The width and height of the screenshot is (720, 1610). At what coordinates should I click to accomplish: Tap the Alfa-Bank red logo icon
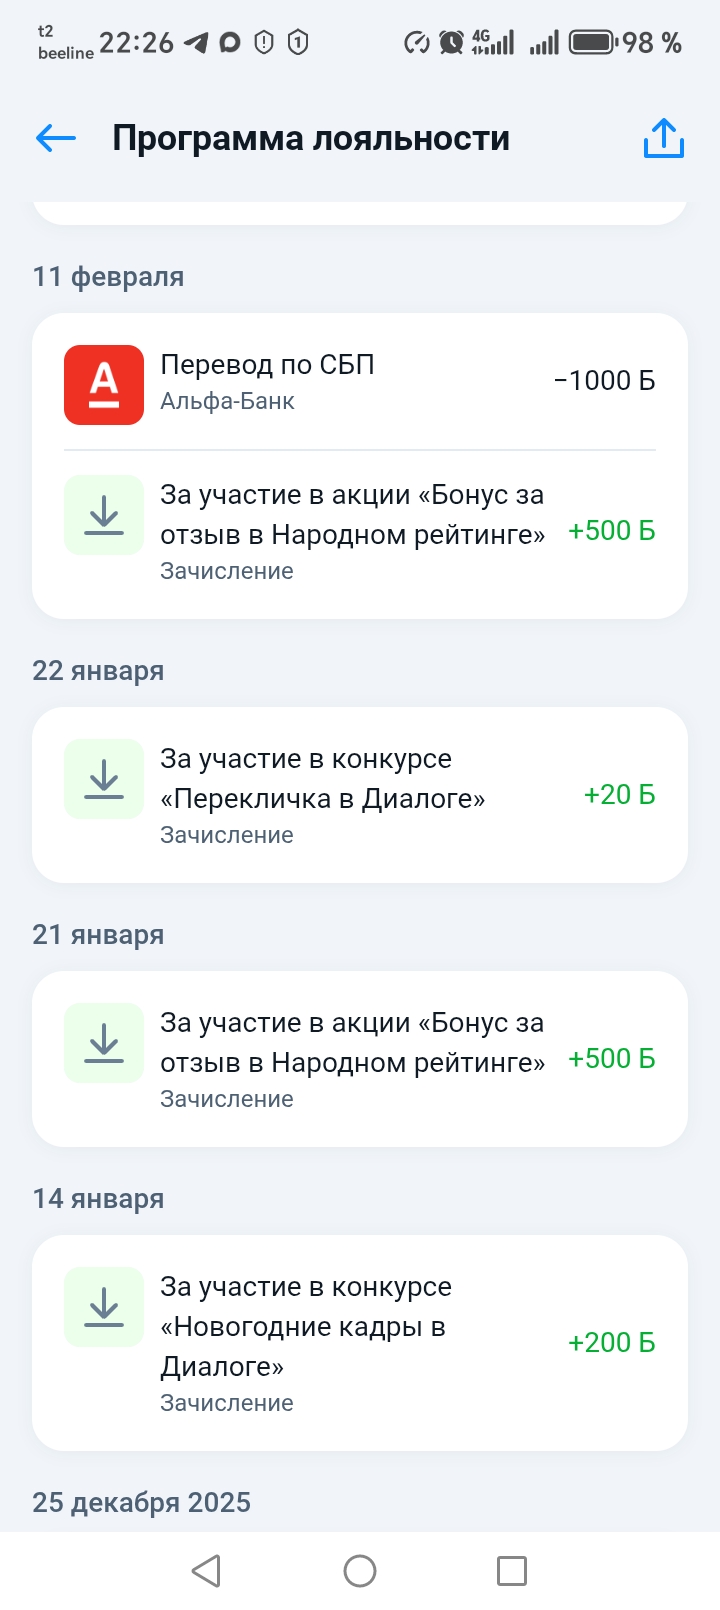point(104,385)
